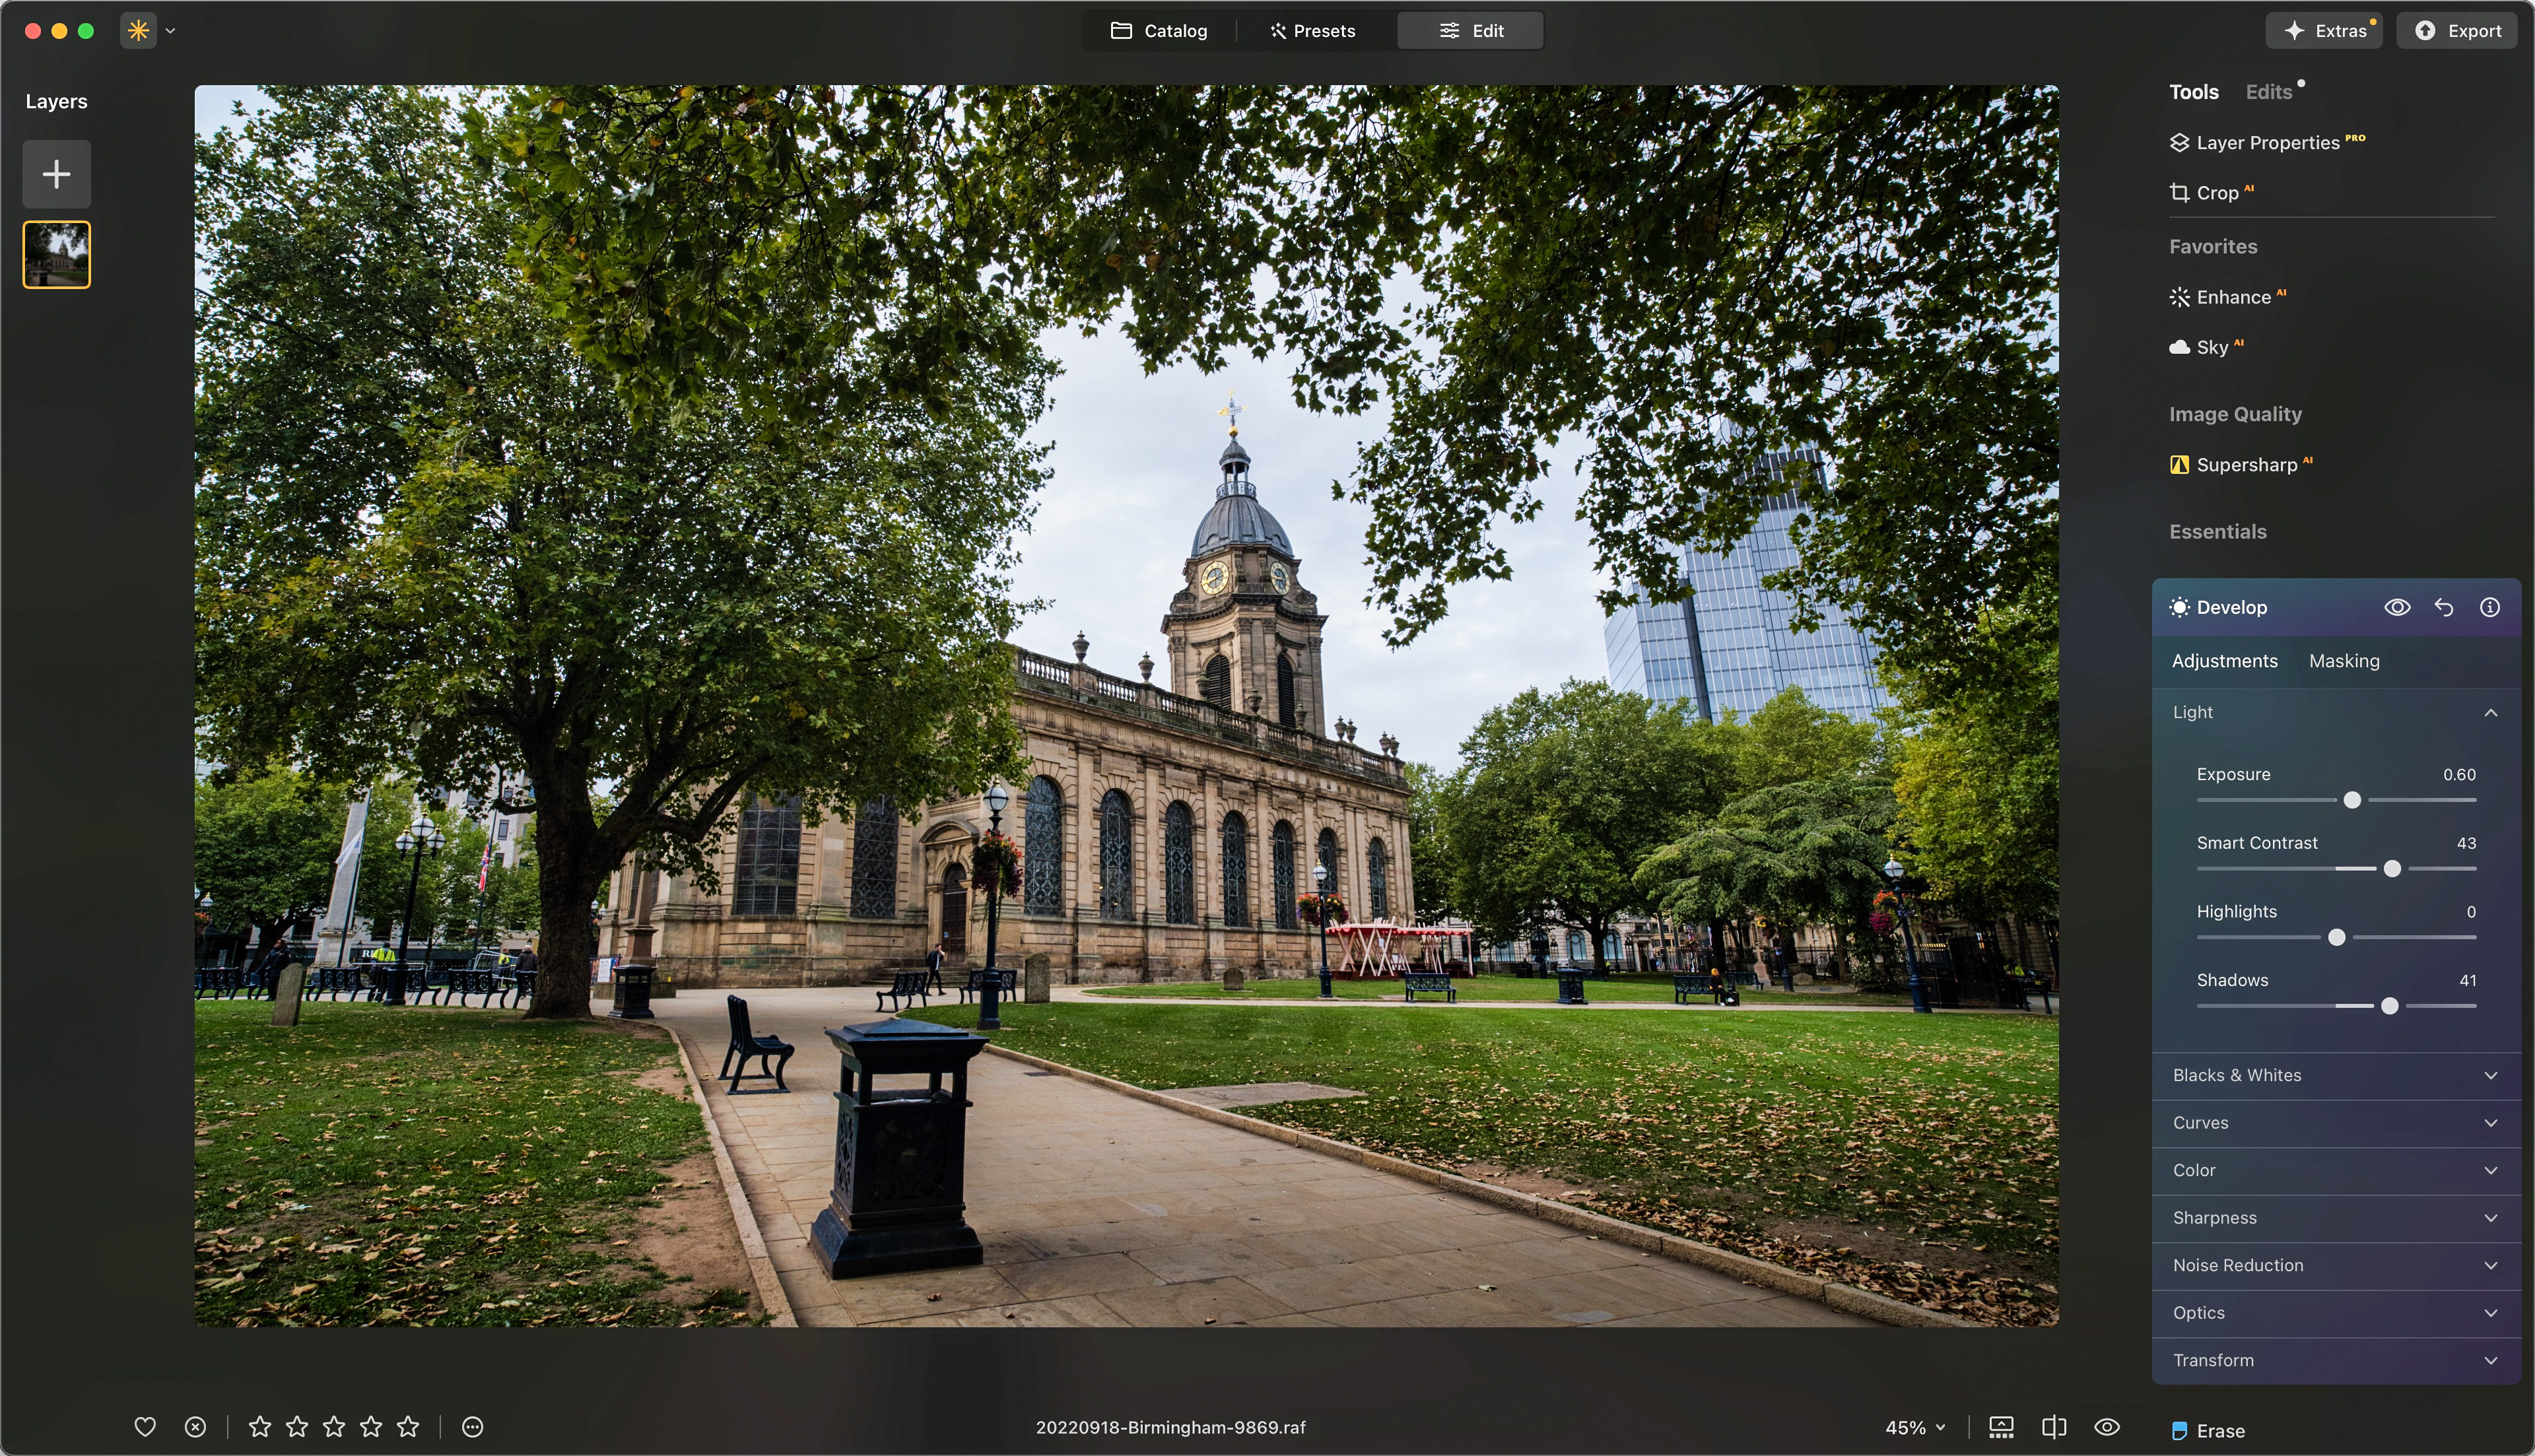Image resolution: width=2535 pixels, height=1456 pixels.
Task: Toggle Develop tool visibility eye
Action: click(2397, 607)
